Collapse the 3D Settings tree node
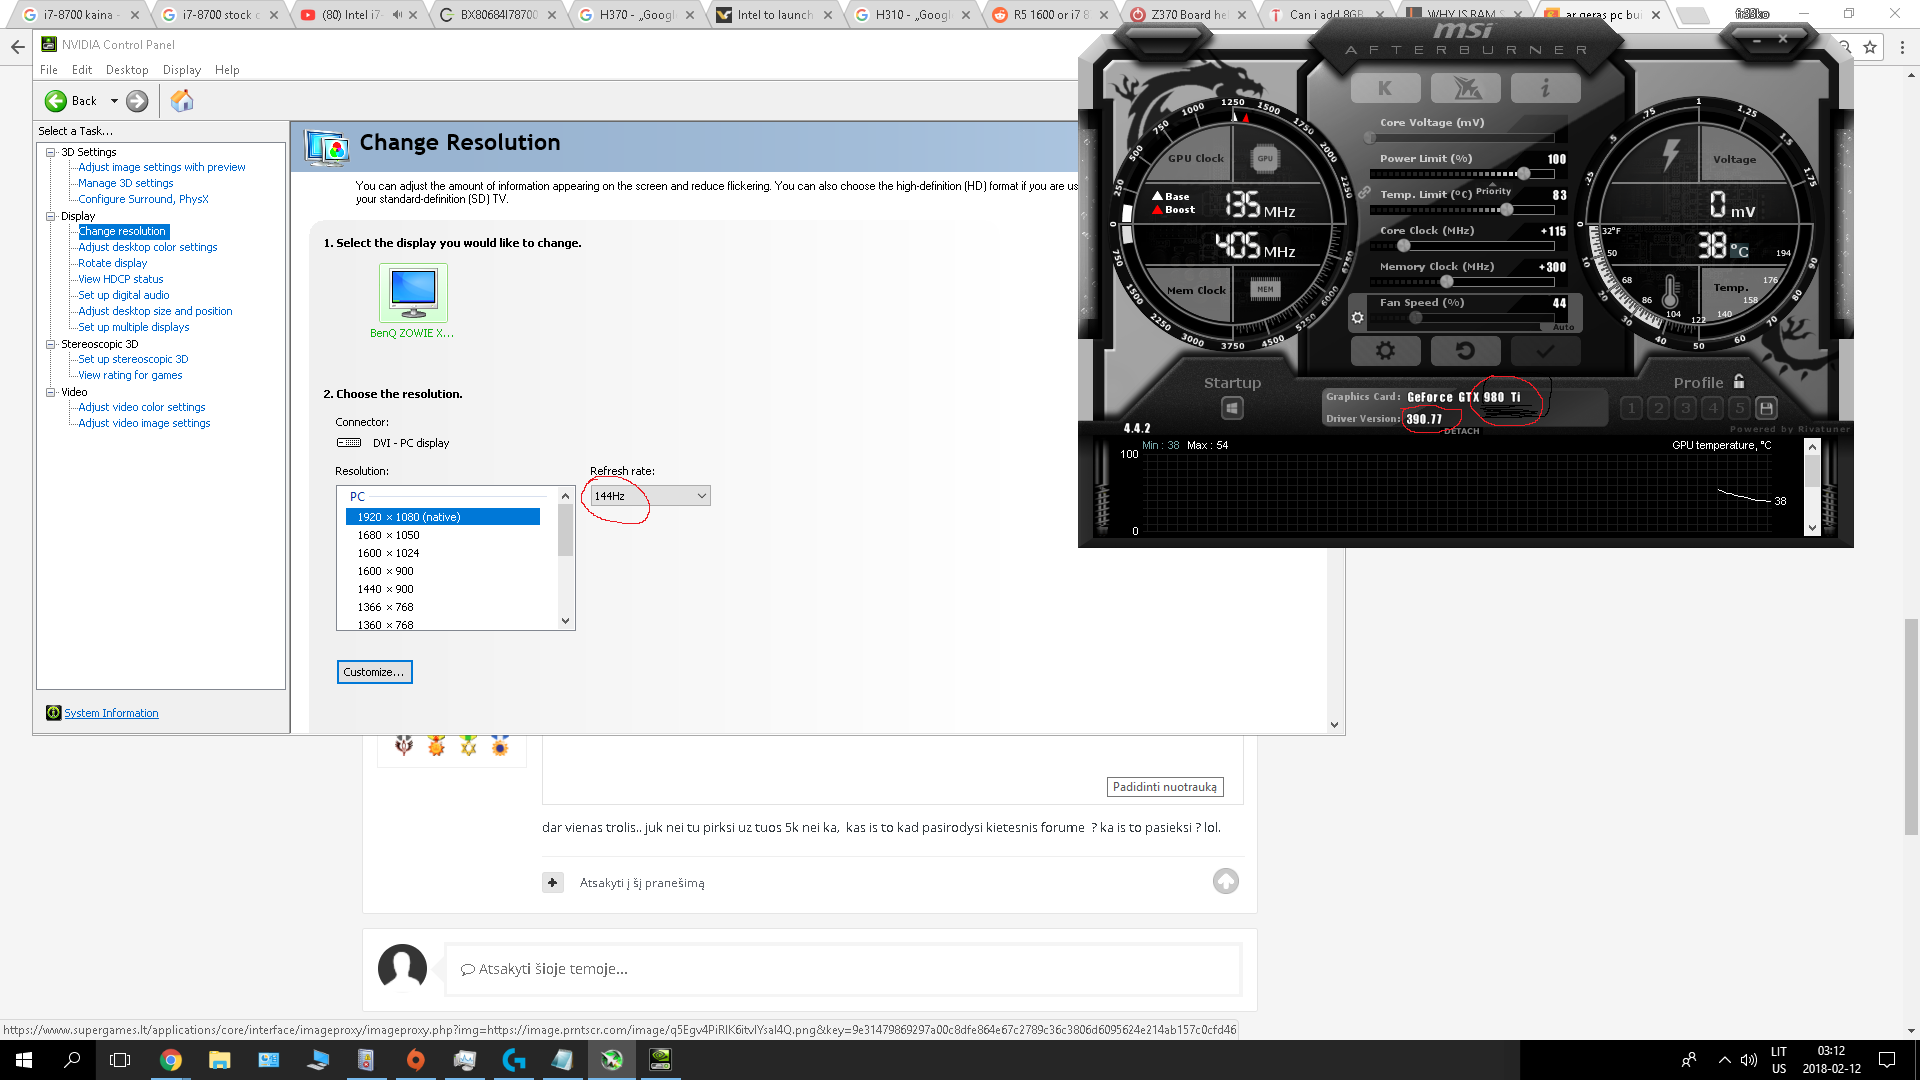 pyautogui.click(x=51, y=152)
